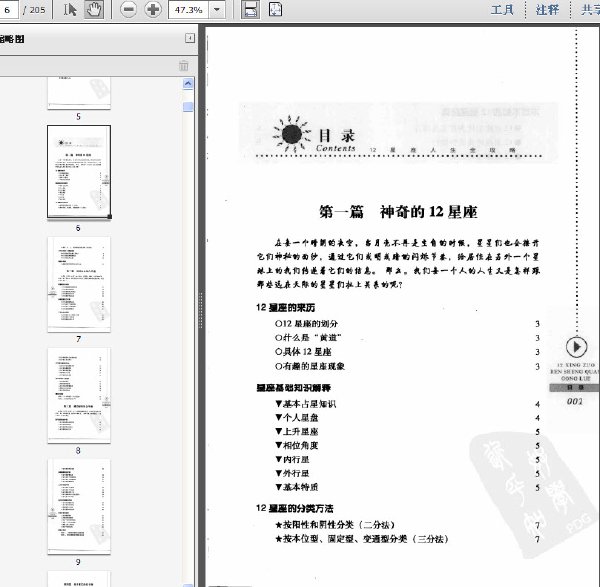The height and width of the screenshot is (587, 600).
Task: Click the entry ▼基本特质
Action: click(x=297, y=487)
